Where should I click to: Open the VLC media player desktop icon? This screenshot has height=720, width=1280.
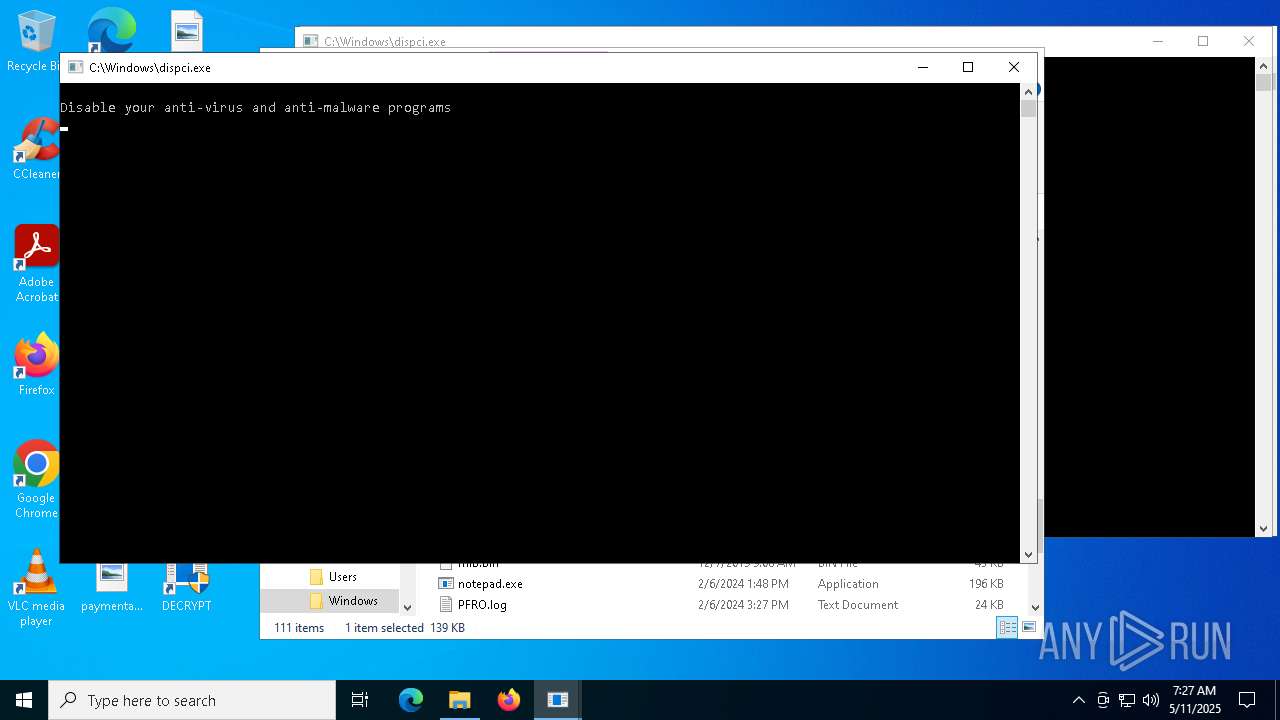tap(36, 588)
